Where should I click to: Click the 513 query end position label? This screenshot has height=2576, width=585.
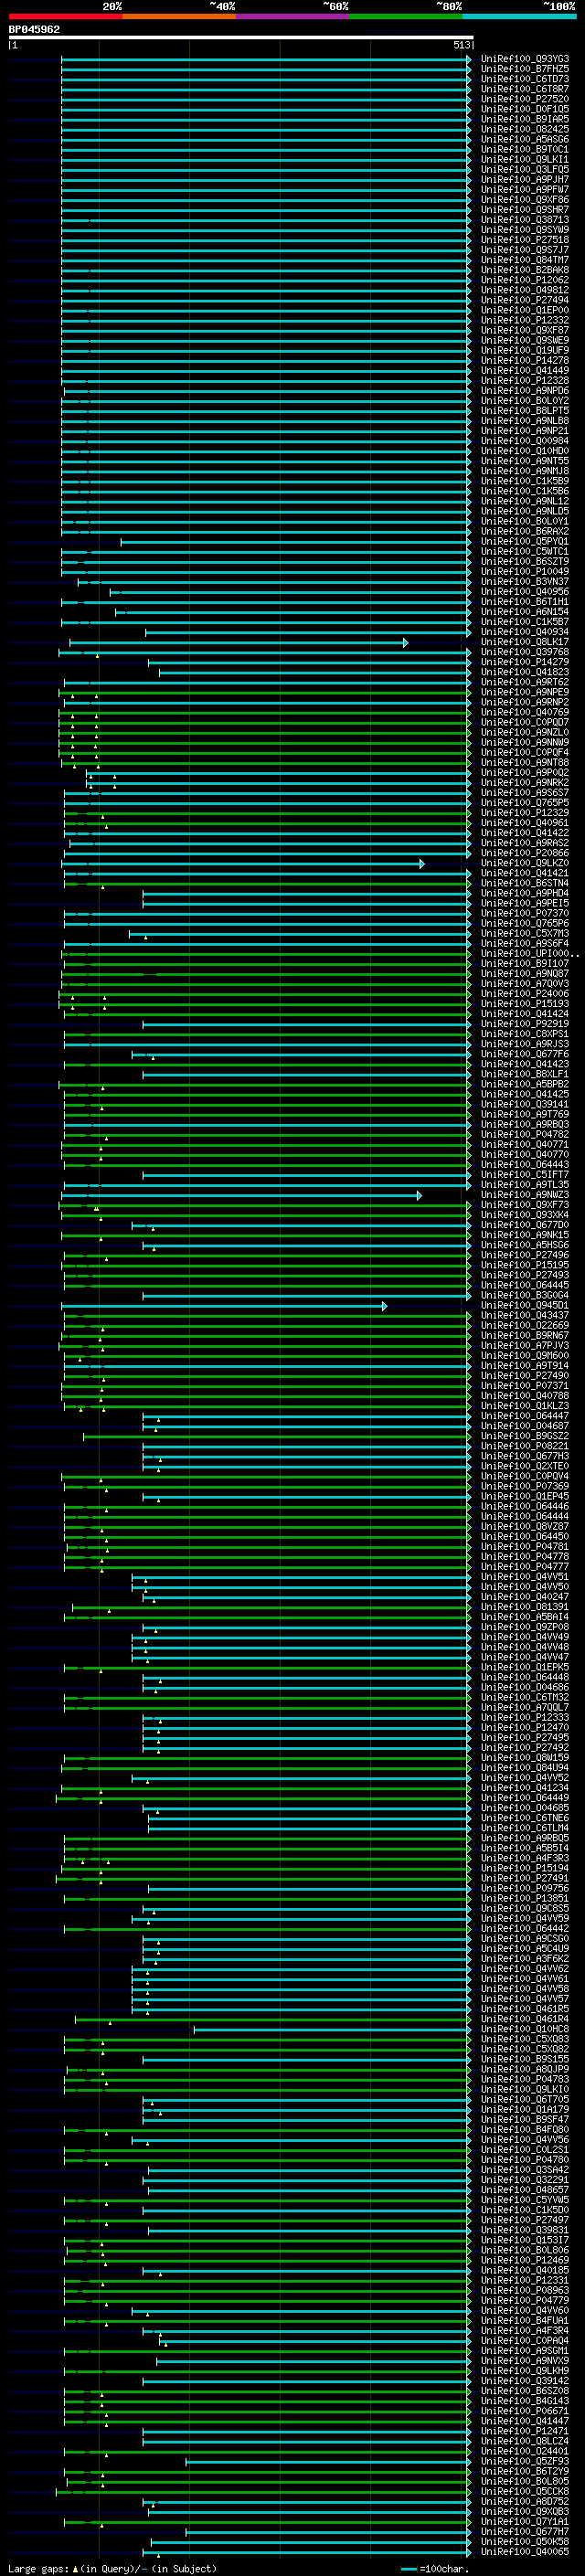tap(461, 45)
